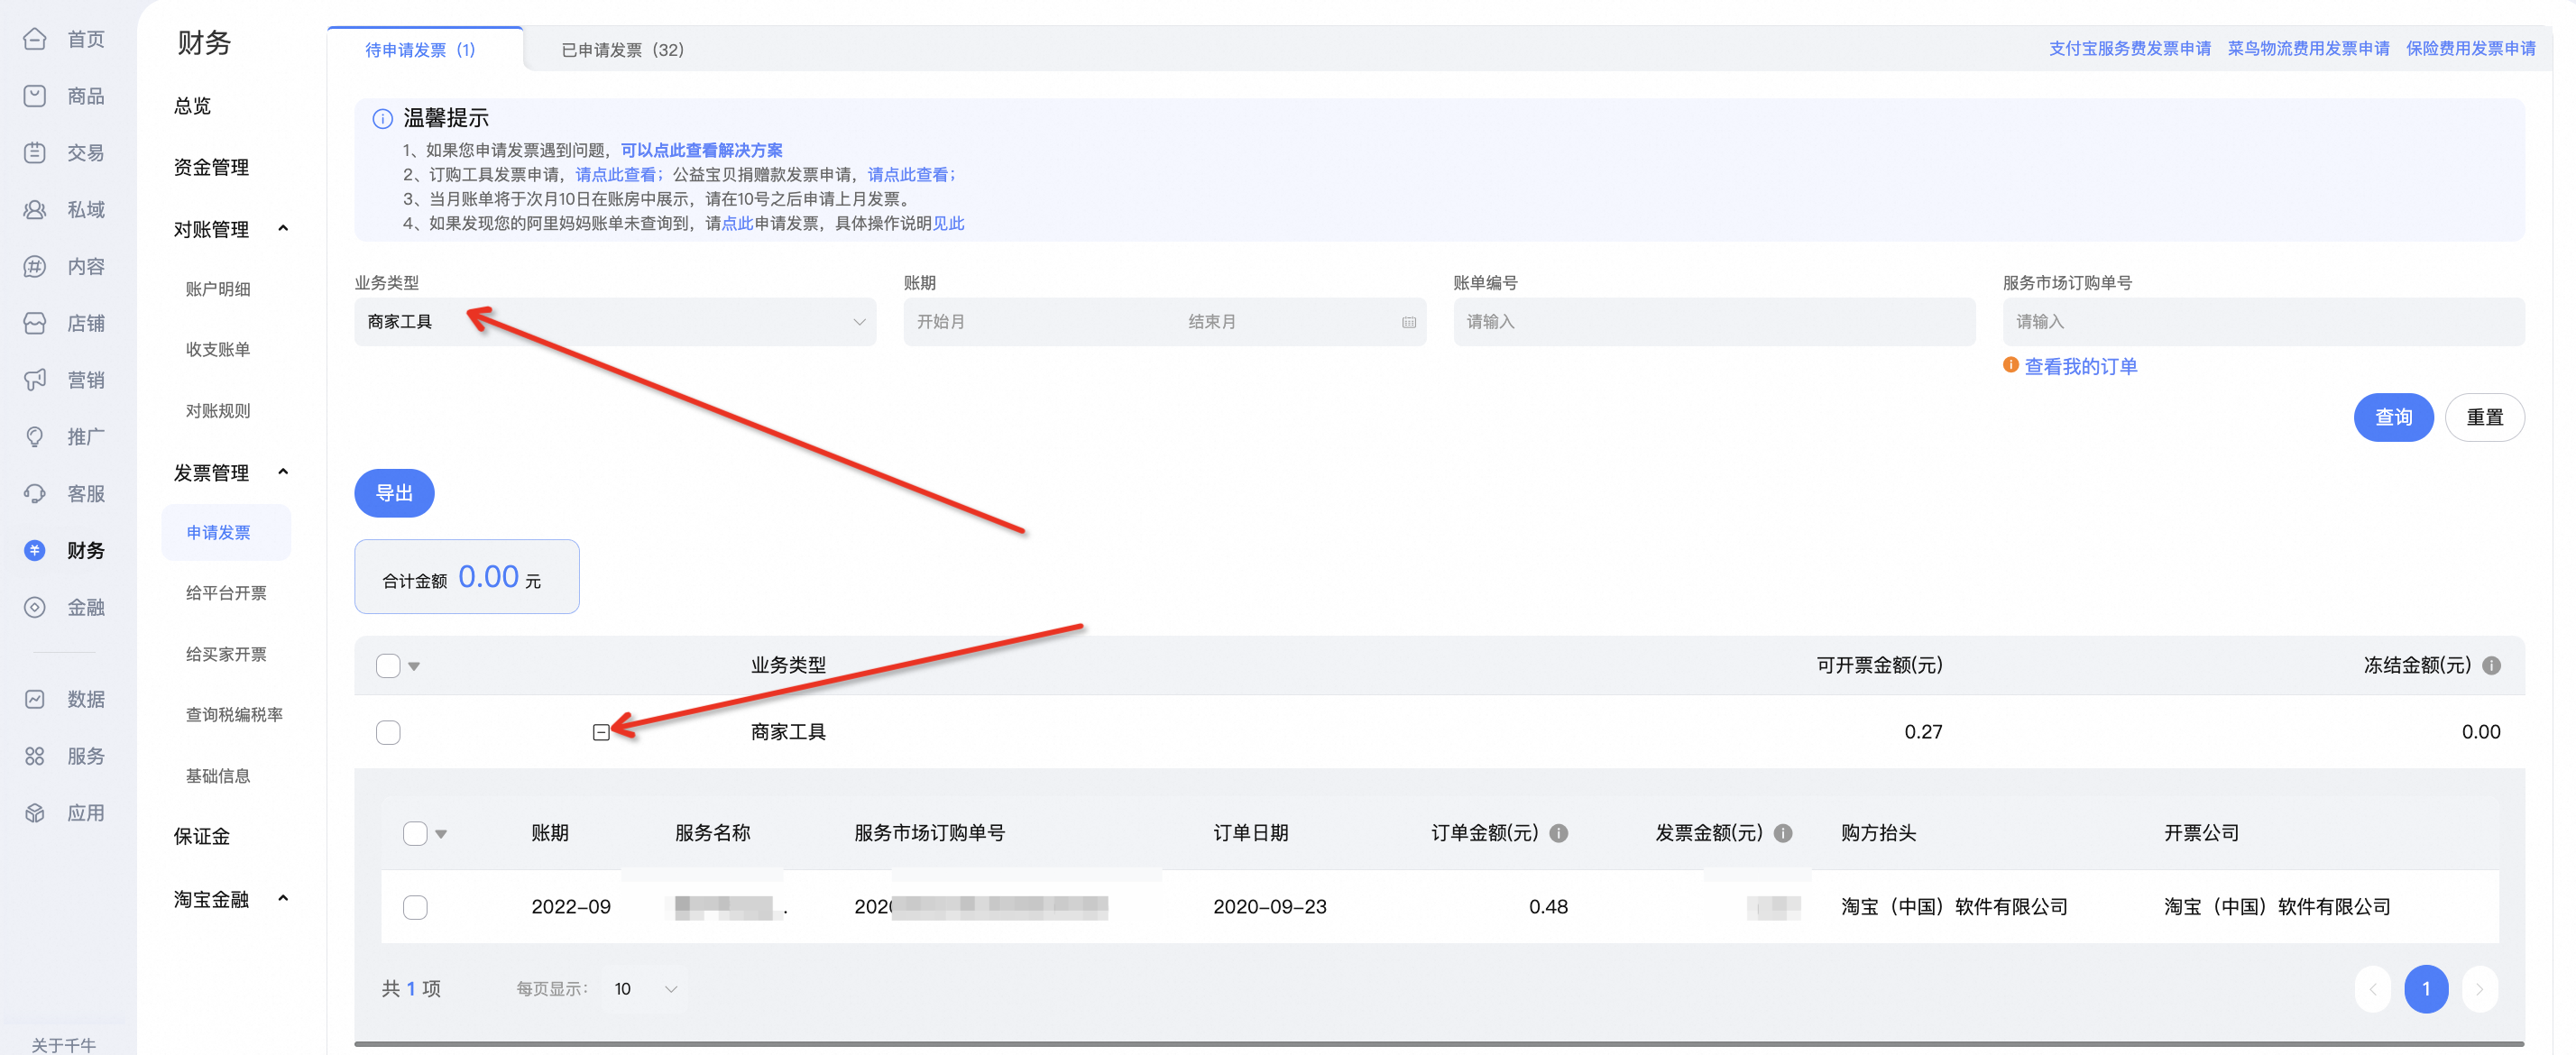Click the 账单编号 input field
The width and height of the screenshot is (2576, 1055).
[1714, 322]
